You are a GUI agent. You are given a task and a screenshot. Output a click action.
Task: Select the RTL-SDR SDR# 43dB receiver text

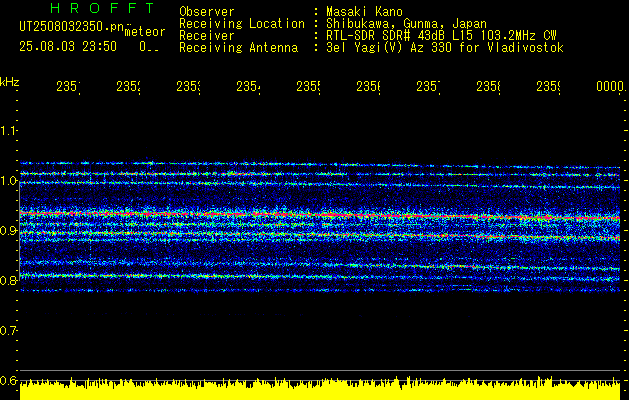(x=441, y=36)
